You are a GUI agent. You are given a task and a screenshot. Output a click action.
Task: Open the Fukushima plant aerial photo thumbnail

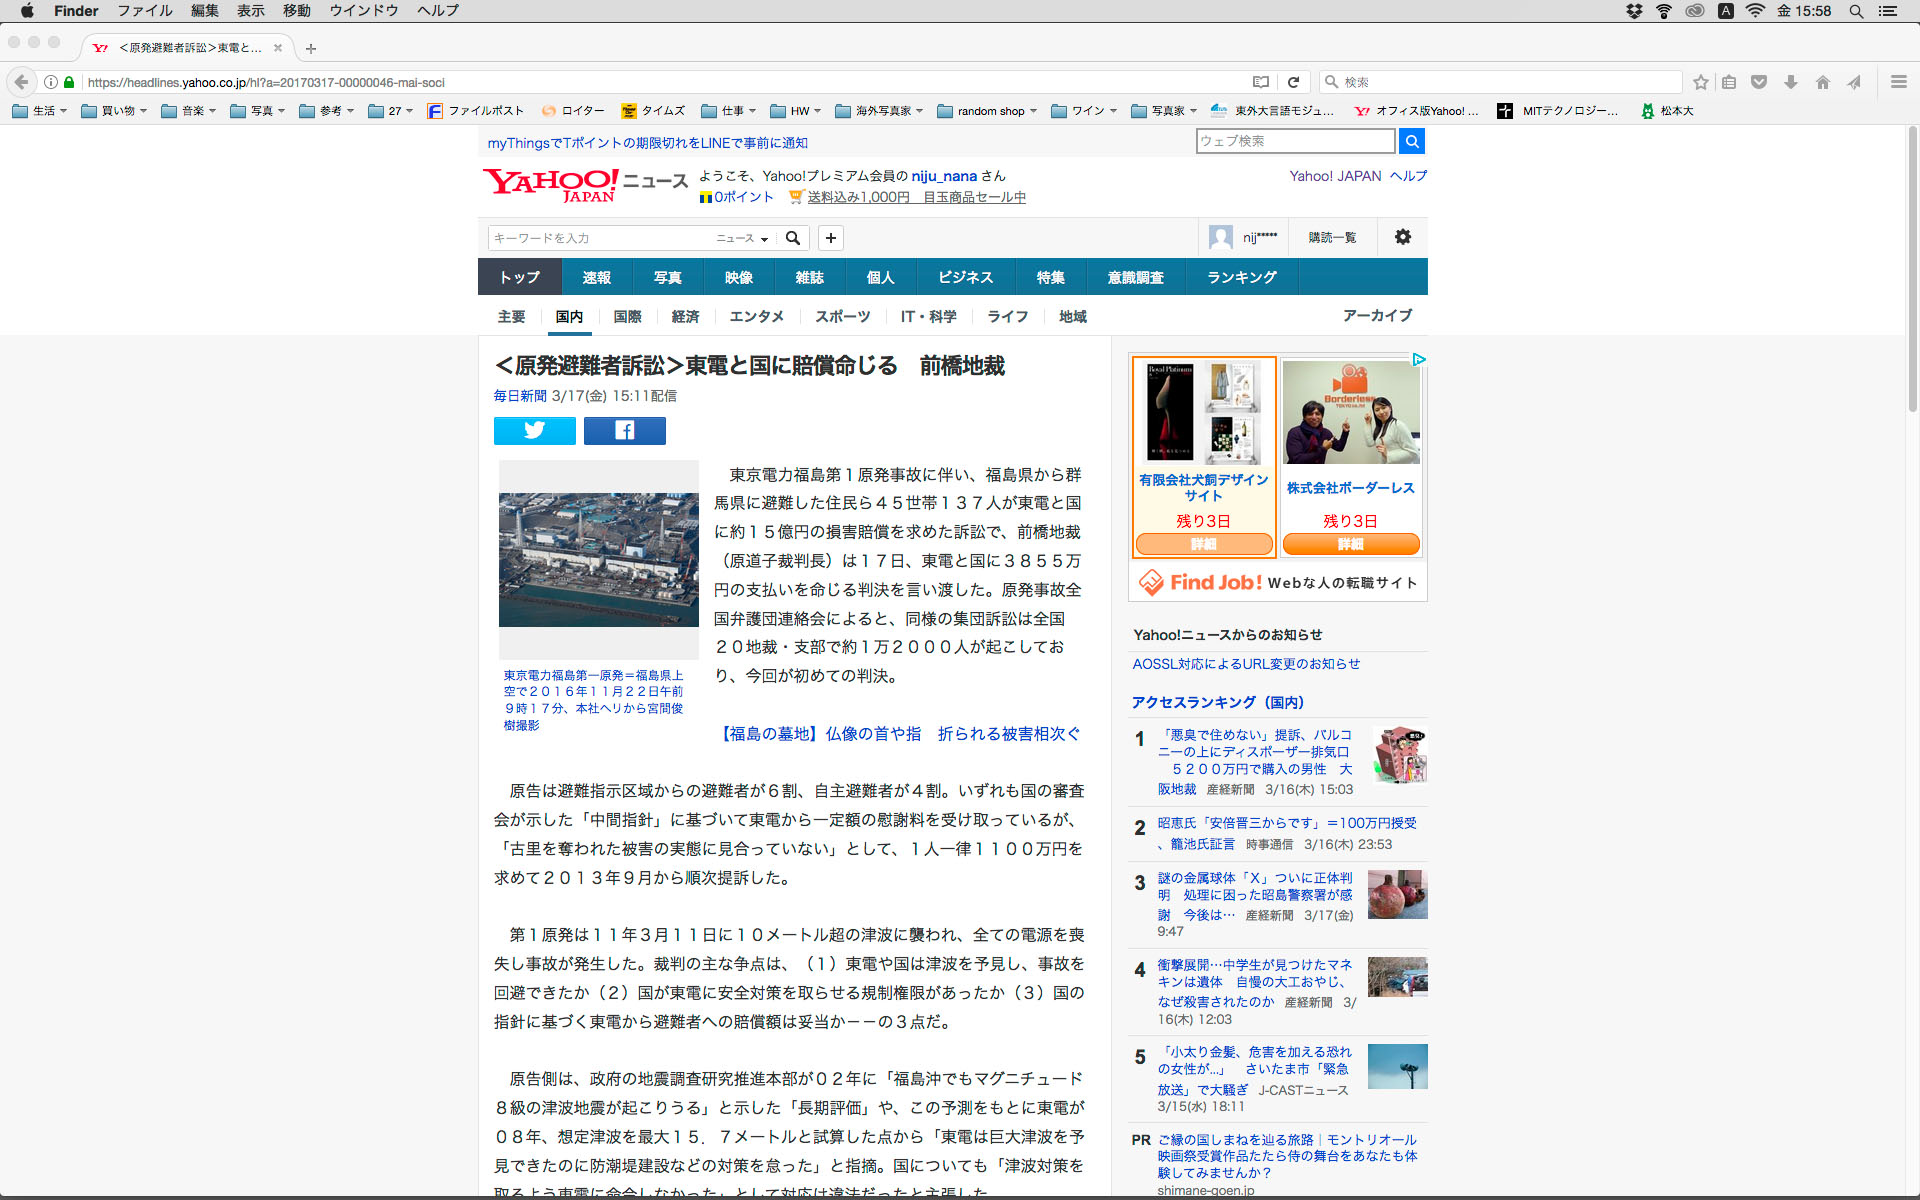point(598,559)
